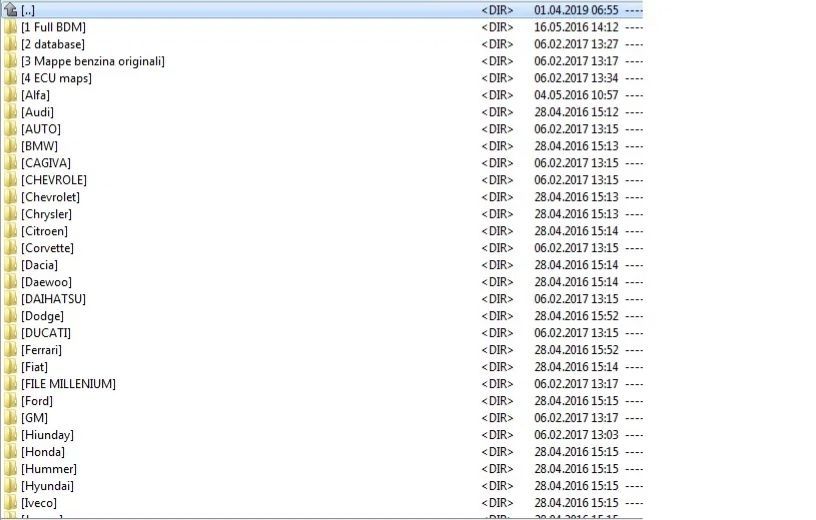Click the folder icon beside 2 database
The image size is (816, 520).
pyautogui.click(x=10, y=44)
